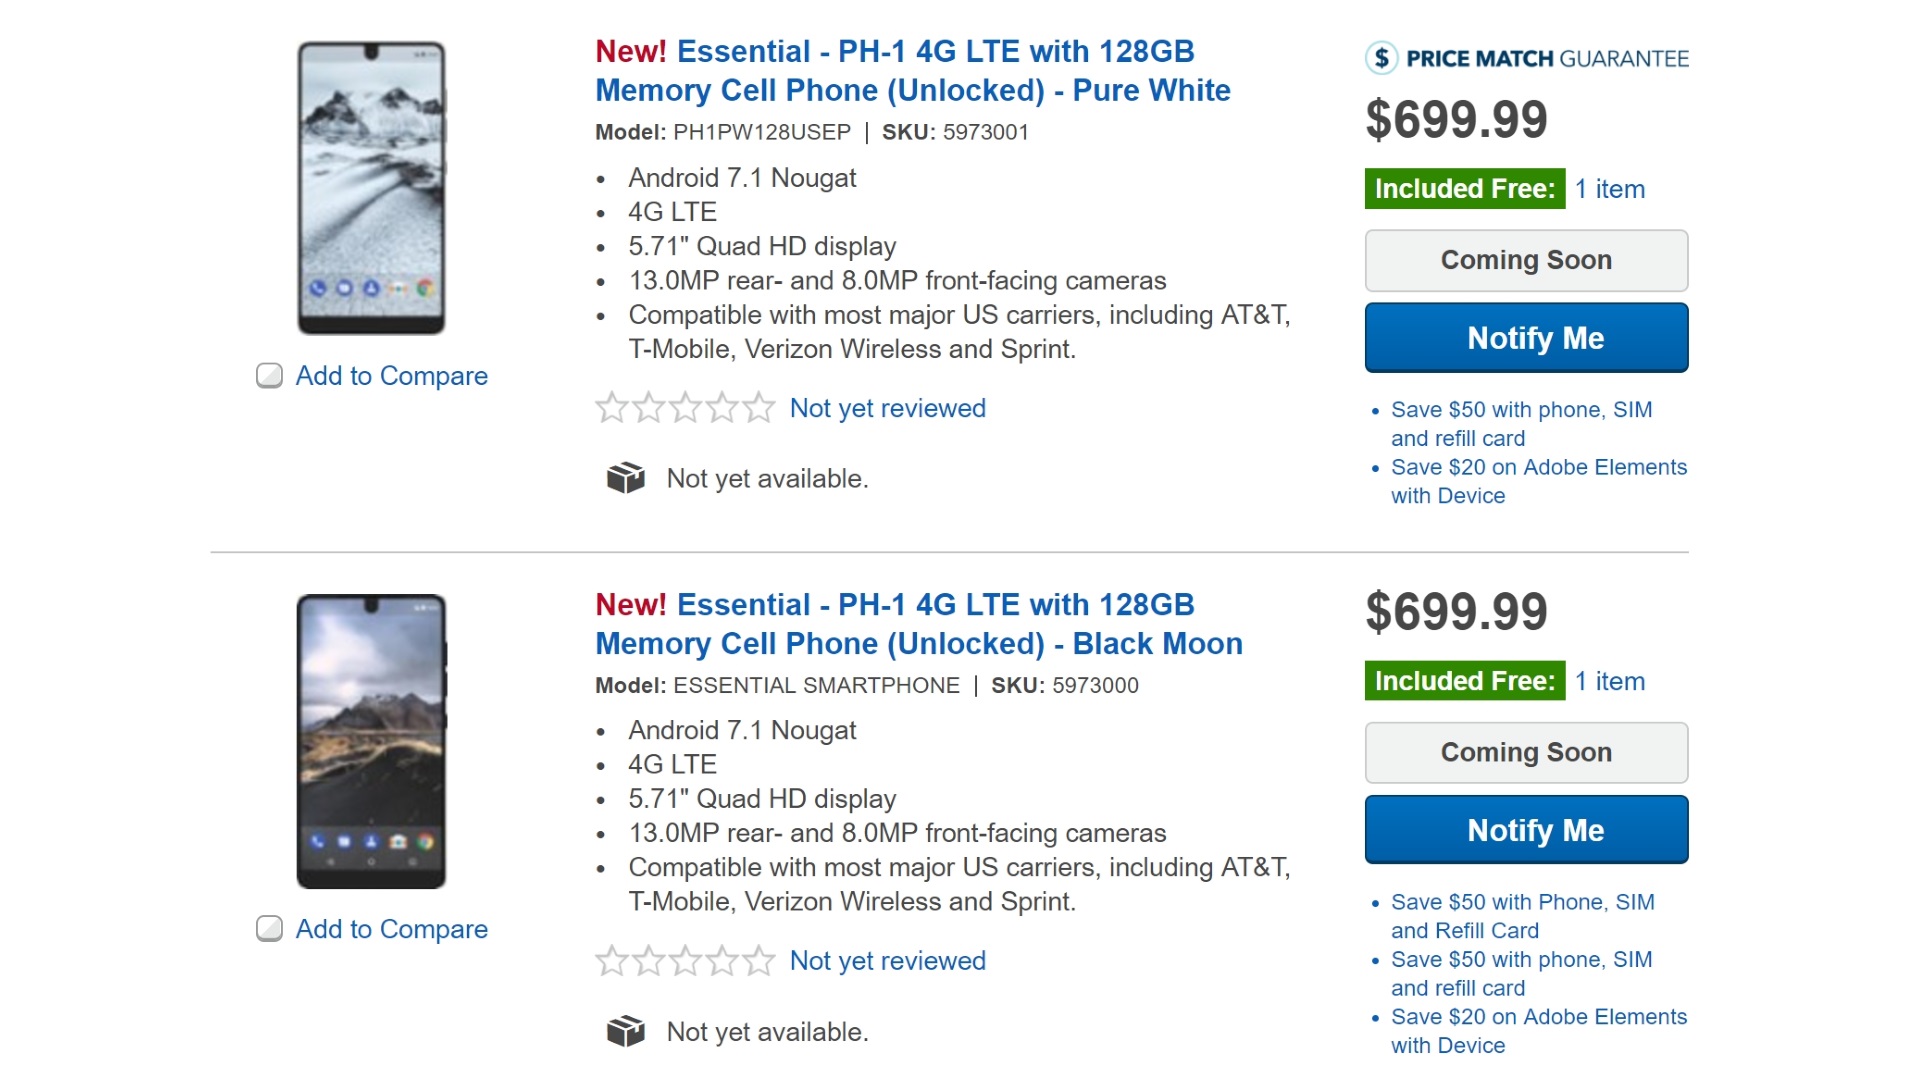Open the '1 item' included free link for Black Moon

1609,681
